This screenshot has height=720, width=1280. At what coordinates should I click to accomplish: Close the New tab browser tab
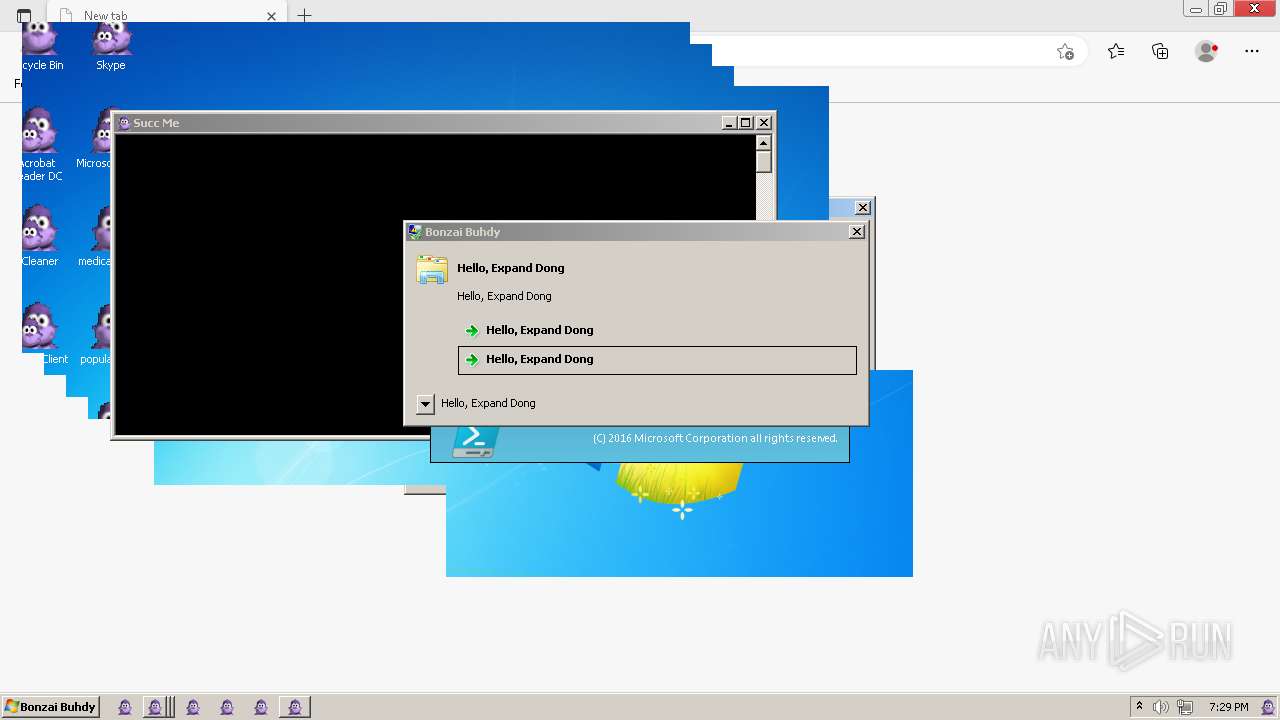point(271,16)
